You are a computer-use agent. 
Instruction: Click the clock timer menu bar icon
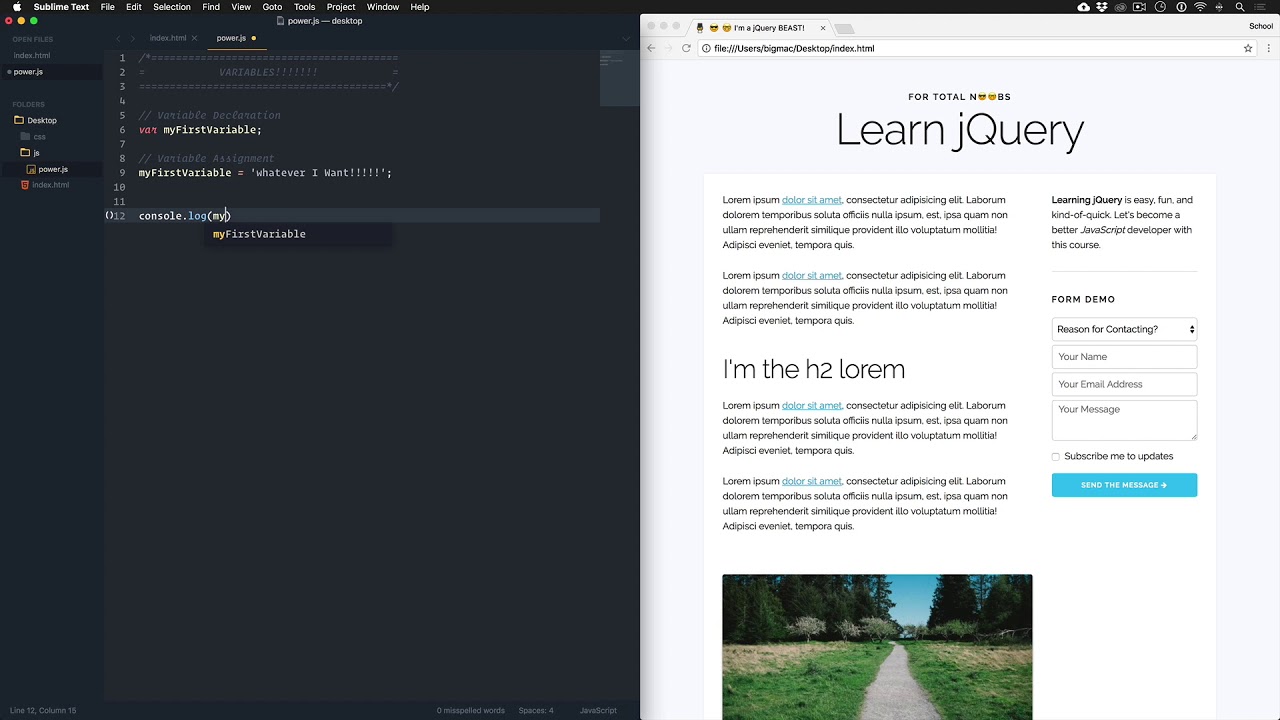pos(1161,7)
